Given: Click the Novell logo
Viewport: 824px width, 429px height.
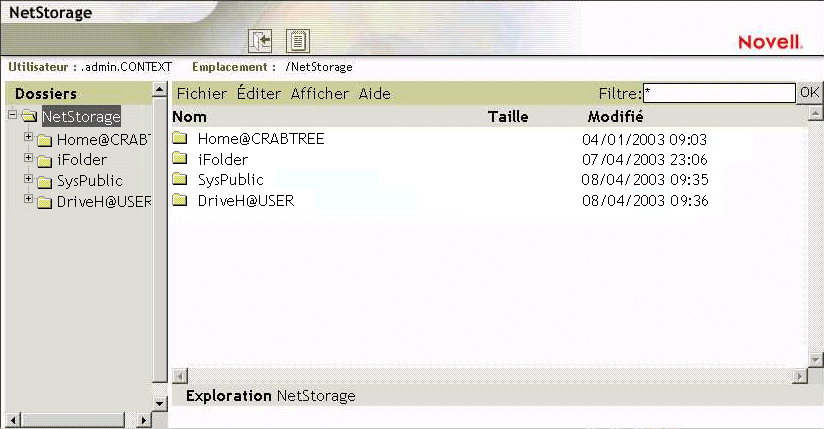Looking at the screenshot, I should [770, 42].
